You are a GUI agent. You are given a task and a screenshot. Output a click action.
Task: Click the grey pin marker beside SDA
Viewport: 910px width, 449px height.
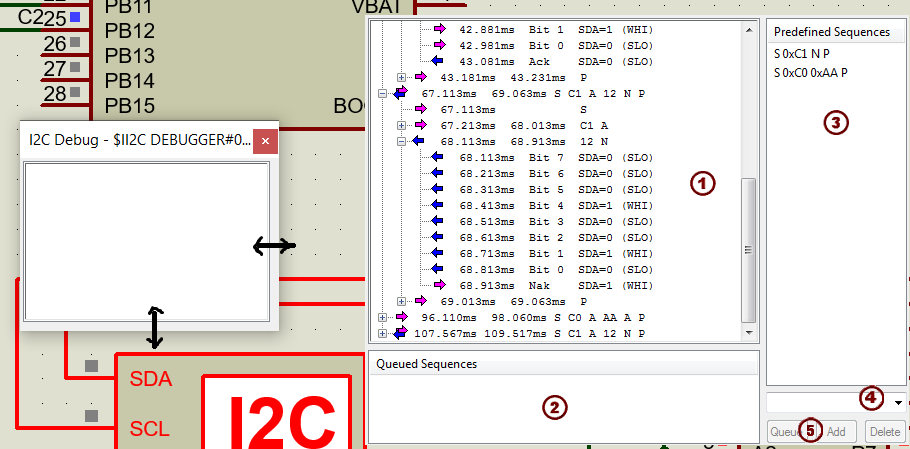click(x=92, y=365)
